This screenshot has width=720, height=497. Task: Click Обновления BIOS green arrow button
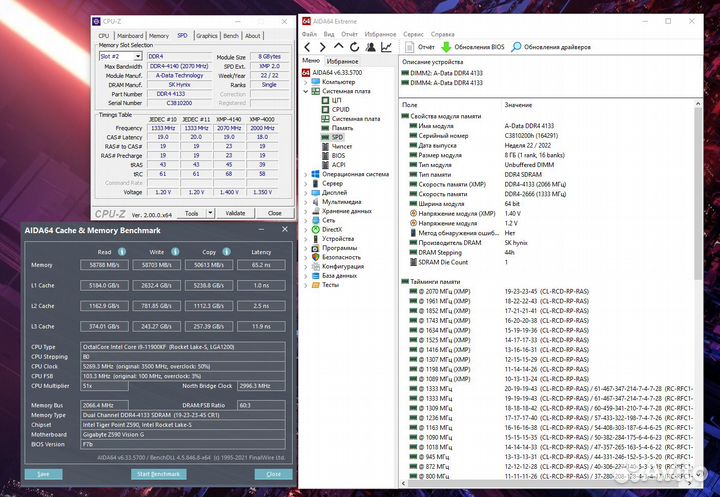point(473,47)
